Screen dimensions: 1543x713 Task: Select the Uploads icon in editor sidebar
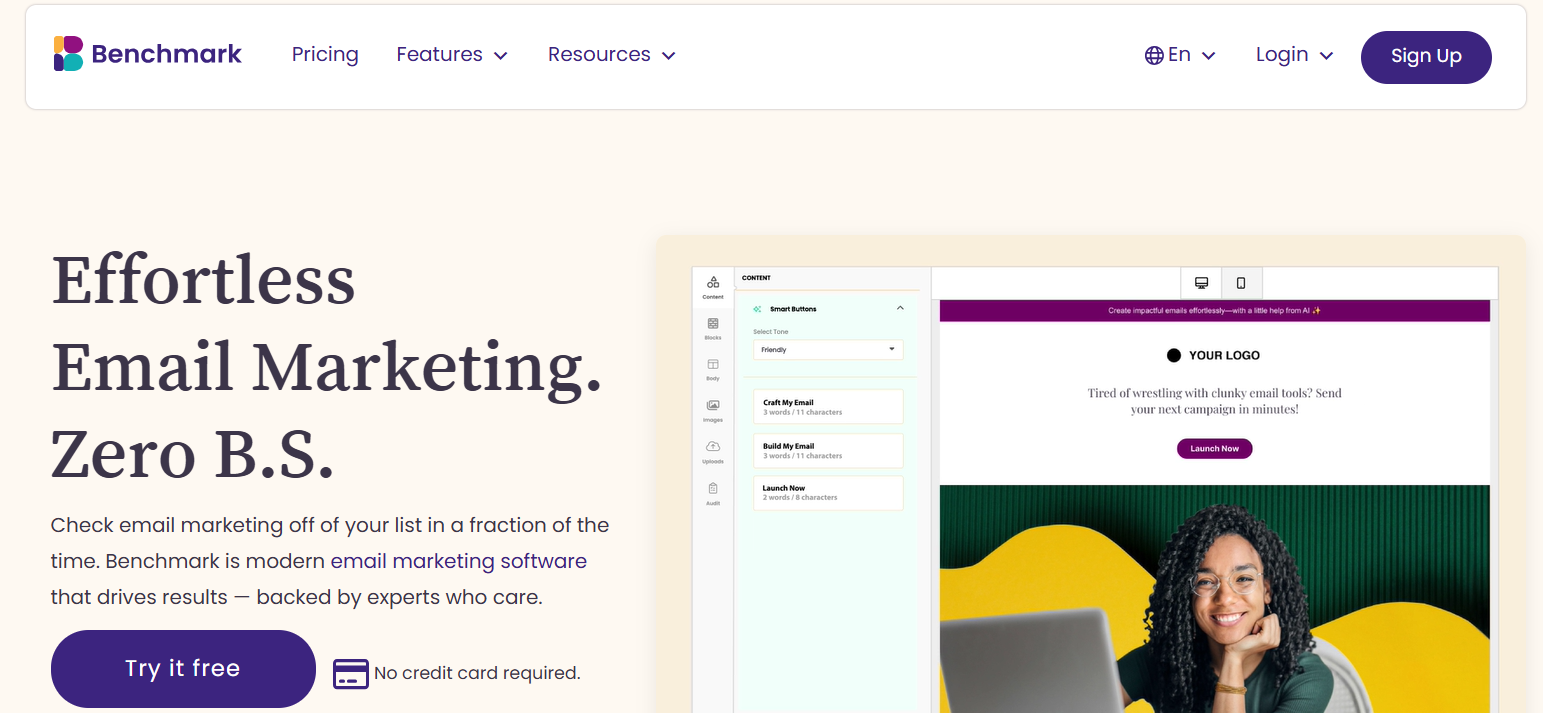(713, 452)
